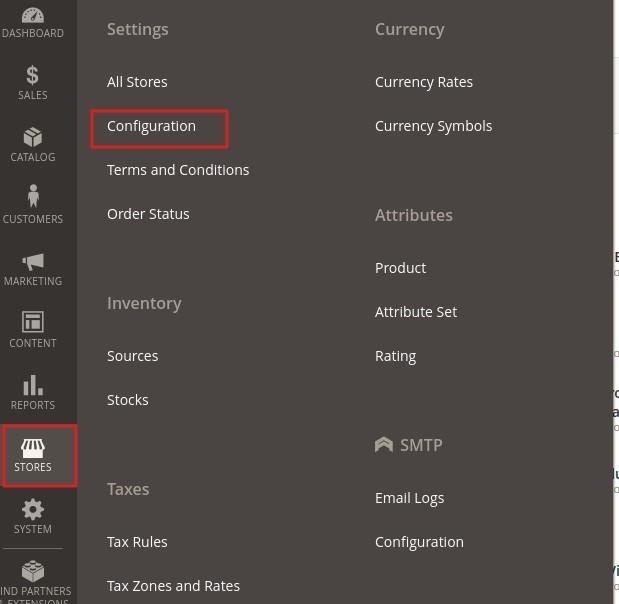
Task: Open Currency Rates
Action: 423,82
